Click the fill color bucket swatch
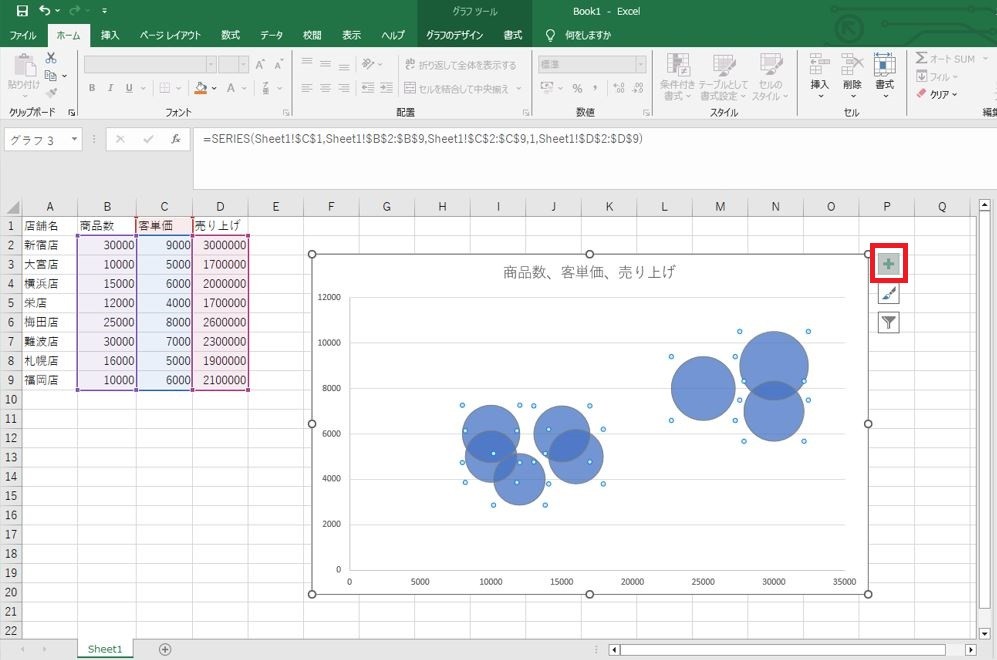Screen dimensions: 997x660 [x=201, y=88]
